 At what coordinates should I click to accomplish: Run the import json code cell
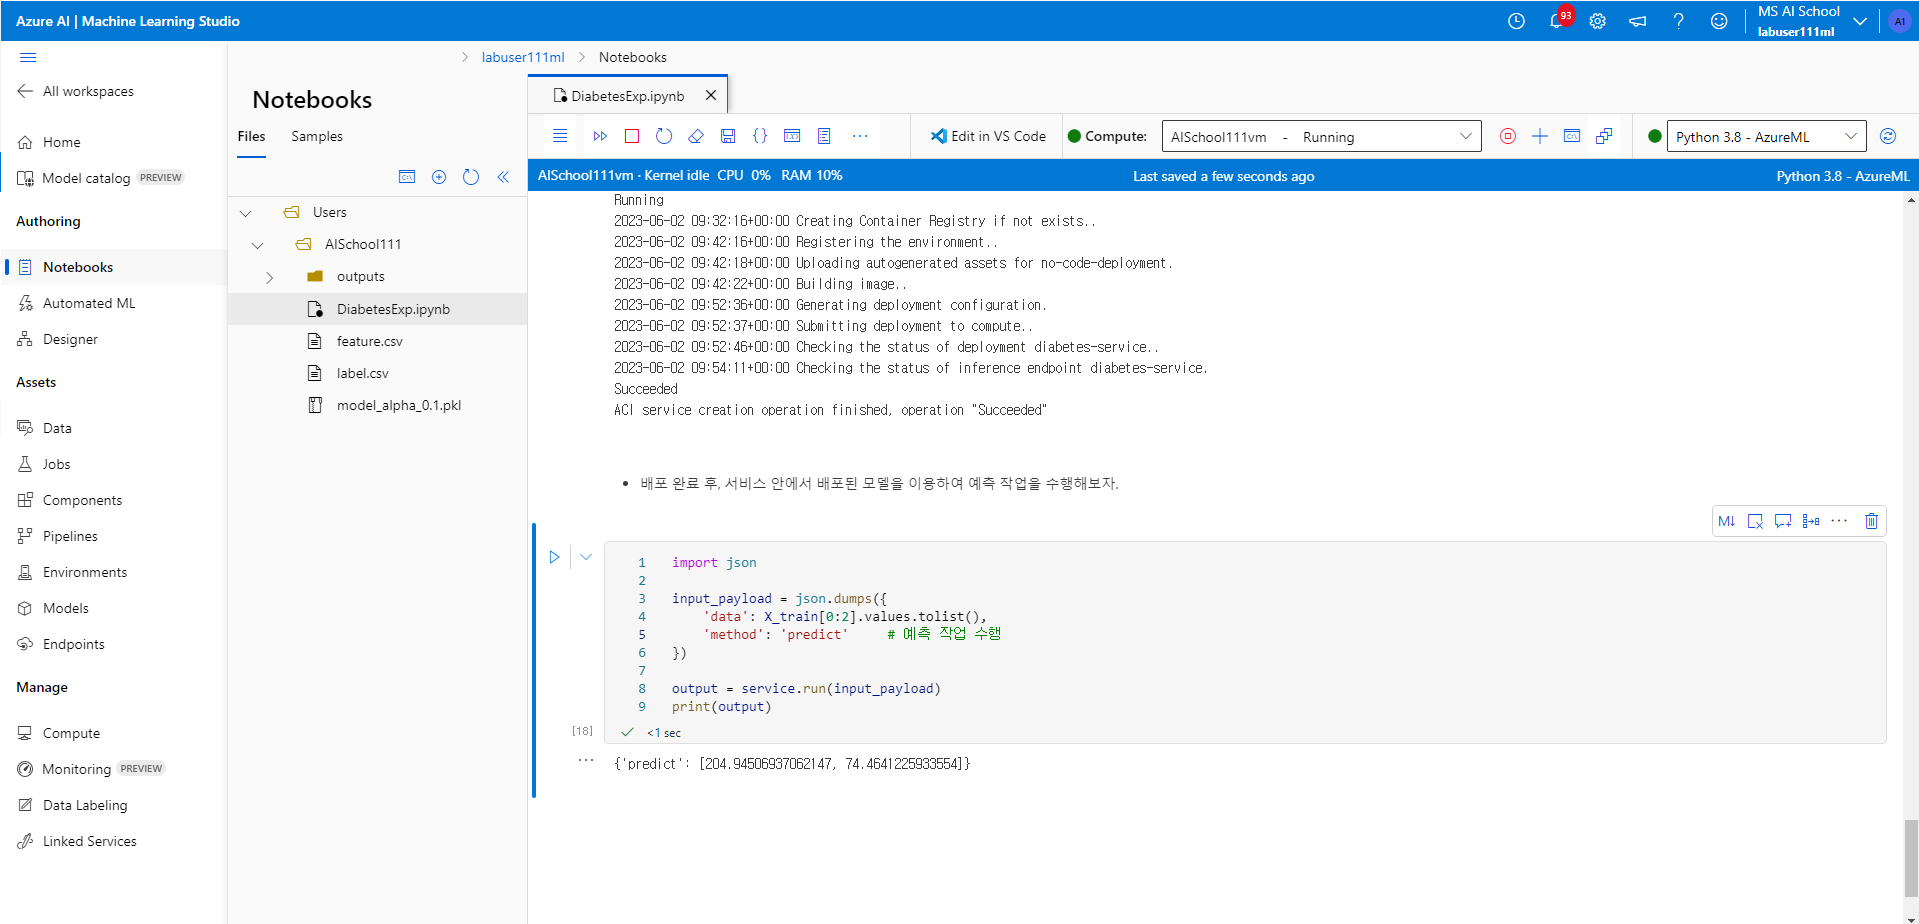point(554,557)
